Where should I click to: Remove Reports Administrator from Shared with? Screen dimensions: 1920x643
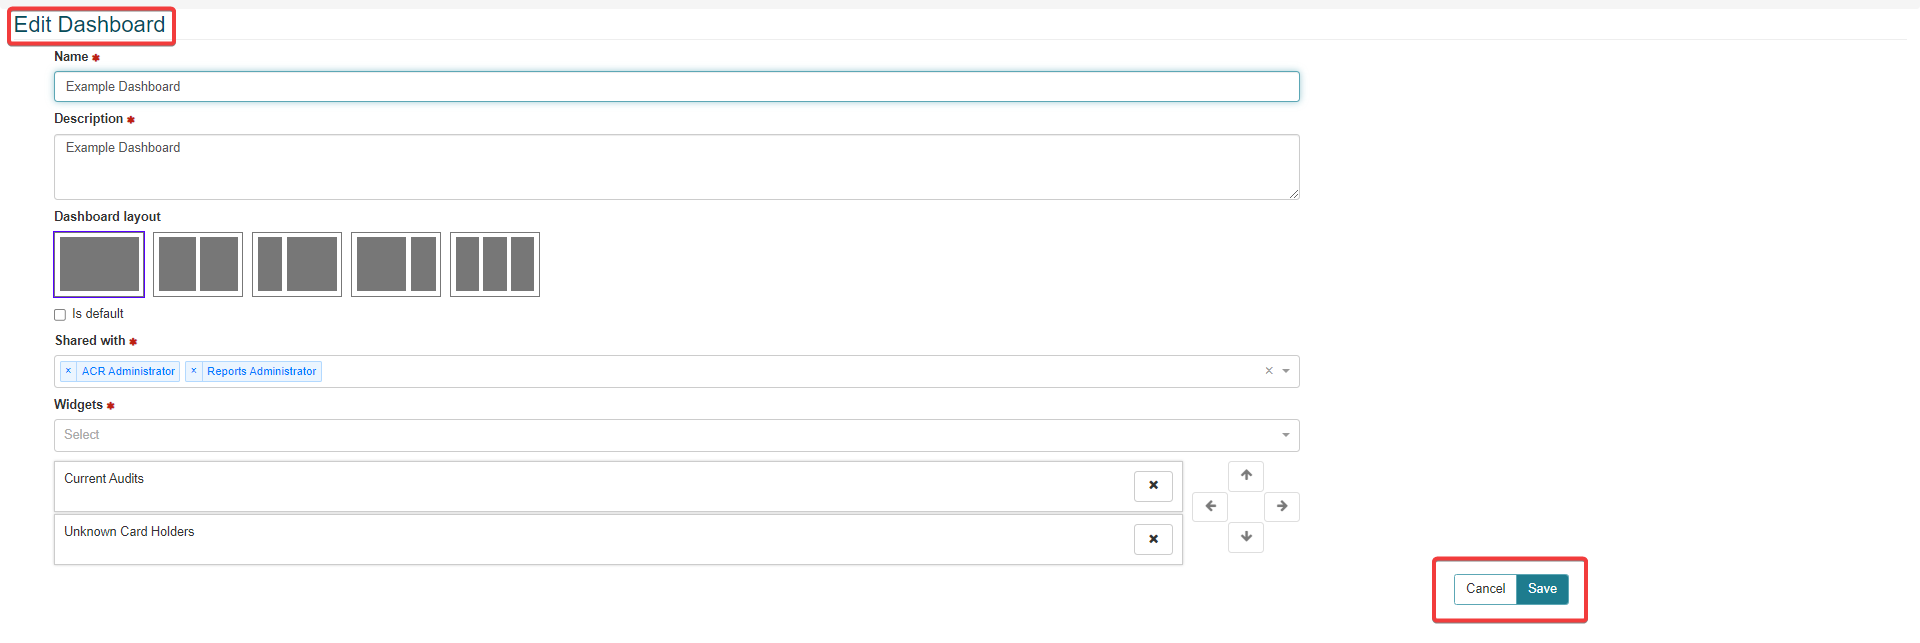tap(192, 371)
